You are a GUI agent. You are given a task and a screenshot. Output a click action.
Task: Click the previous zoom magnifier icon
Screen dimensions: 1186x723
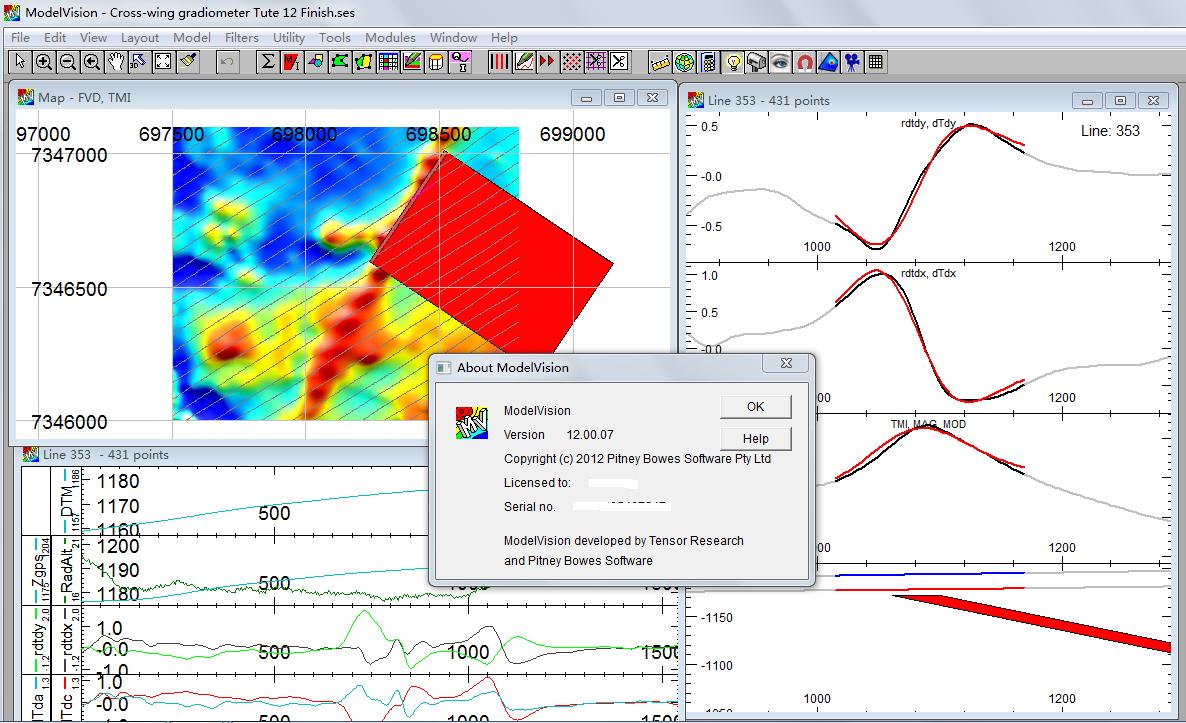point(92,62)
